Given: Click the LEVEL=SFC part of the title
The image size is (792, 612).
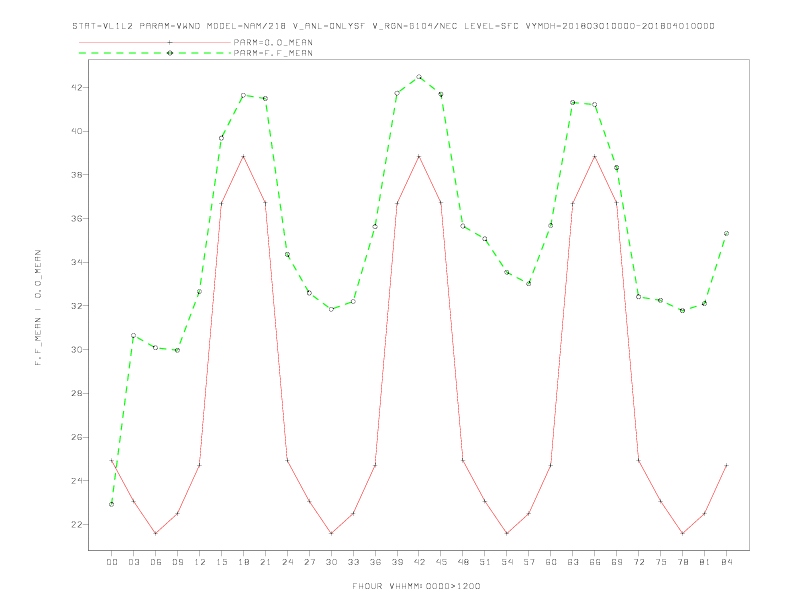Looking at the screenshot, I should point(491,26).
